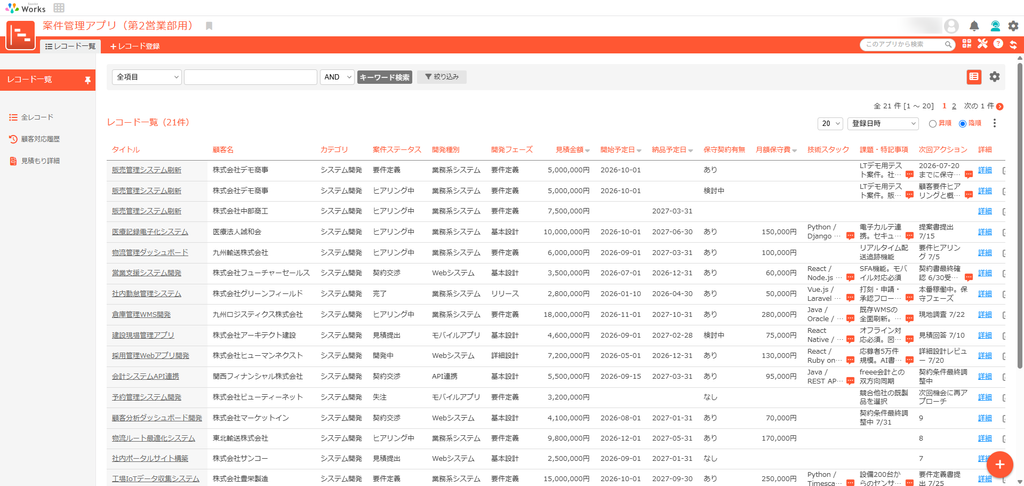Sort by 納品予定日 column arrow

692,150
